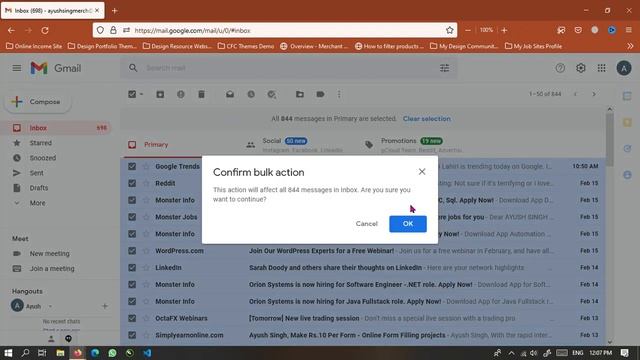Go to older messages page arrow

point(594,94)
